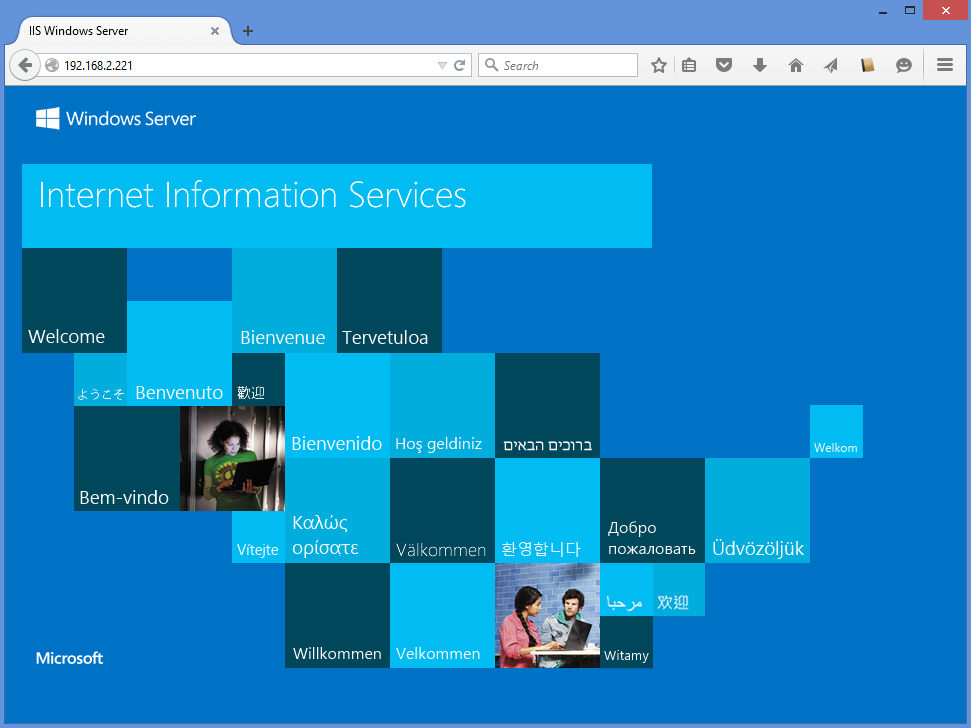The image size is (971, 728).
Task: Click the smiley face chat icon
Action: (903, 65)
